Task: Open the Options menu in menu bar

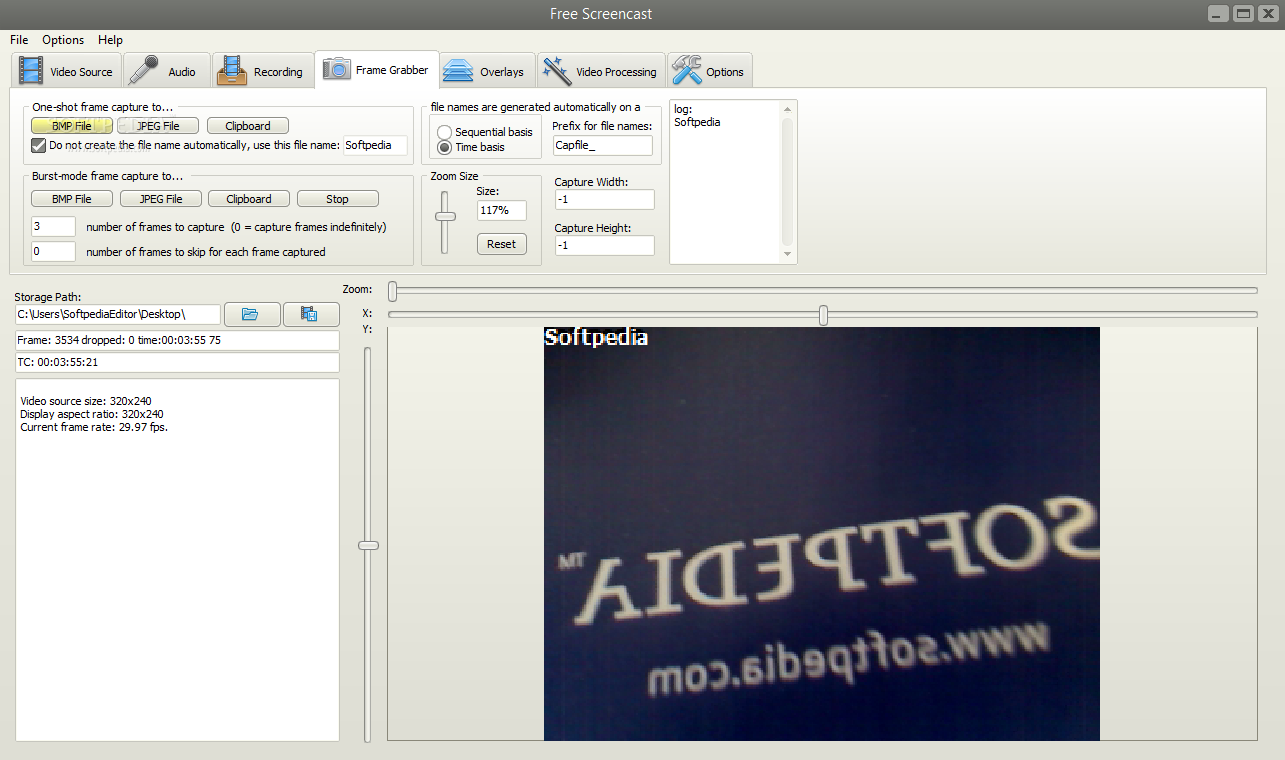Action: (63, 40)
